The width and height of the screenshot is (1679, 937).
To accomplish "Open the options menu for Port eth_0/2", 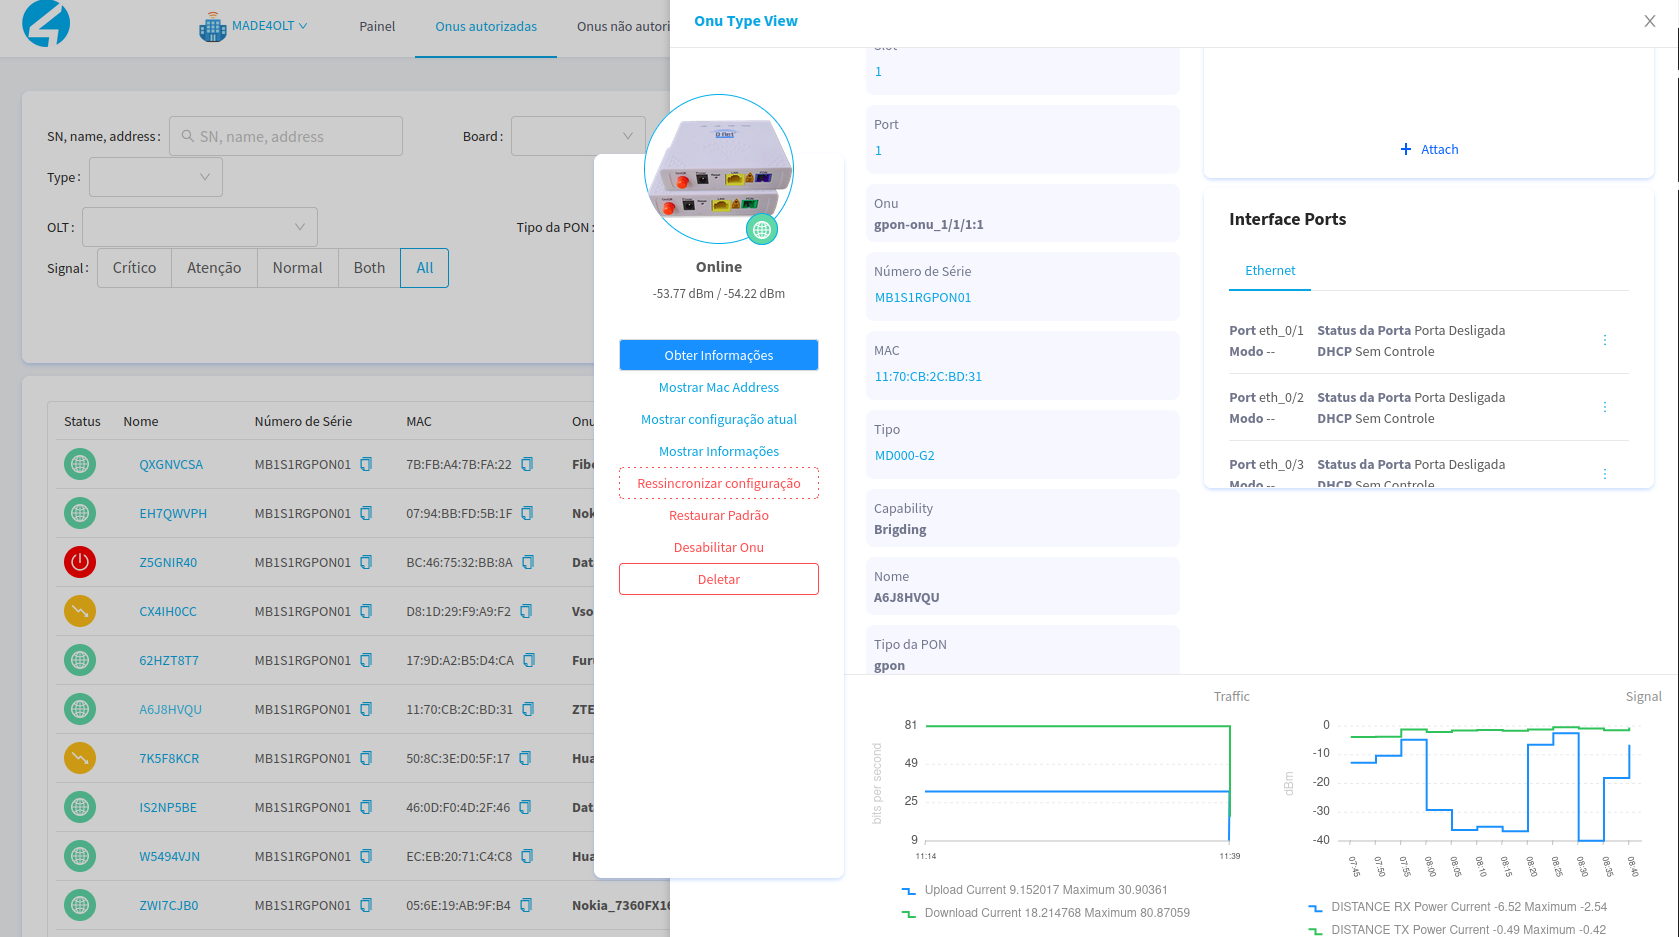I will (x=1605, y=408).
